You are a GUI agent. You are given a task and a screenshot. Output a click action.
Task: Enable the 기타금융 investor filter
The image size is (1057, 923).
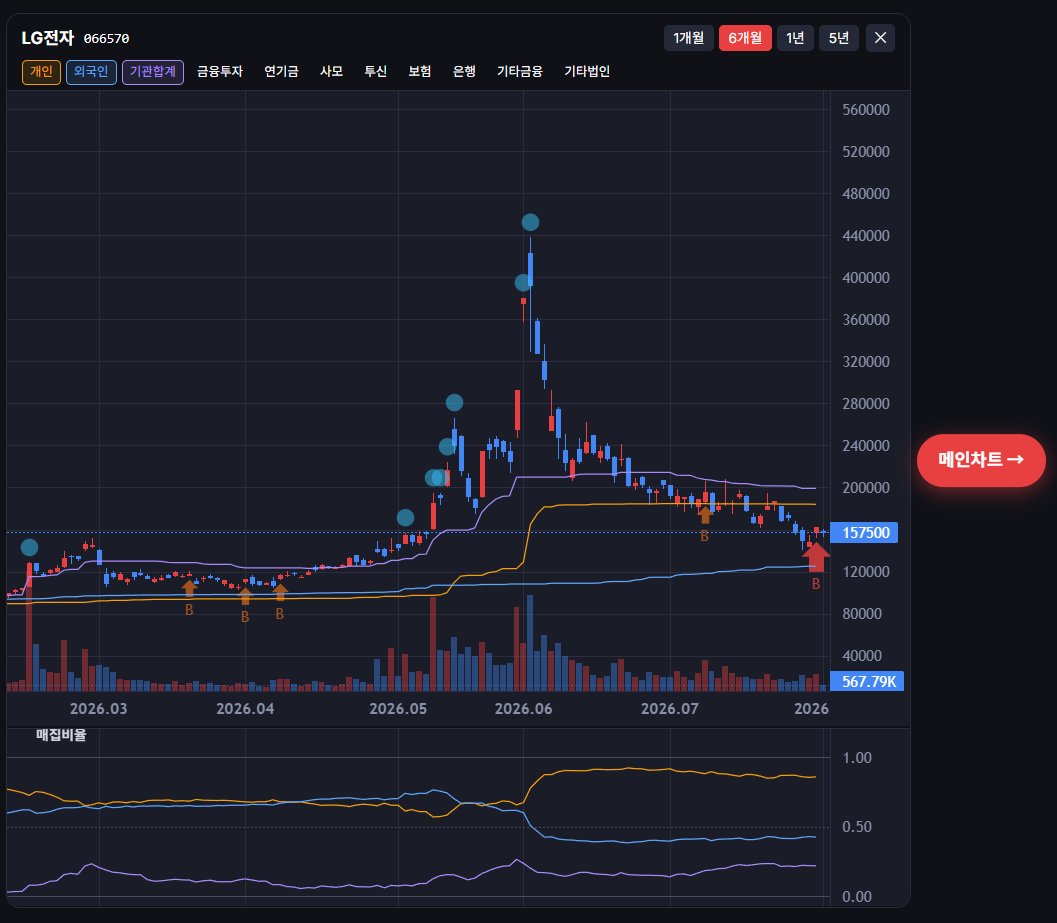(520, 71)
